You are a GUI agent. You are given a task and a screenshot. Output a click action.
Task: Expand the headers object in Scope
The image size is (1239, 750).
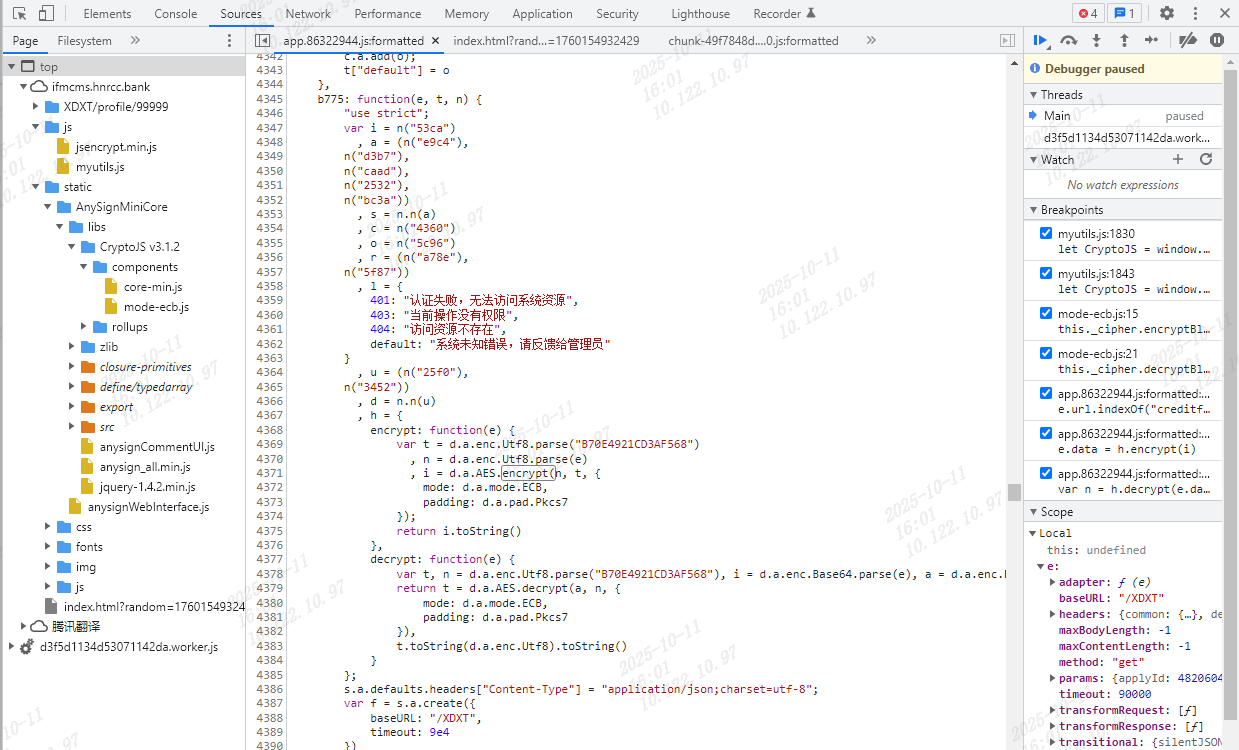coord(1052,614)
